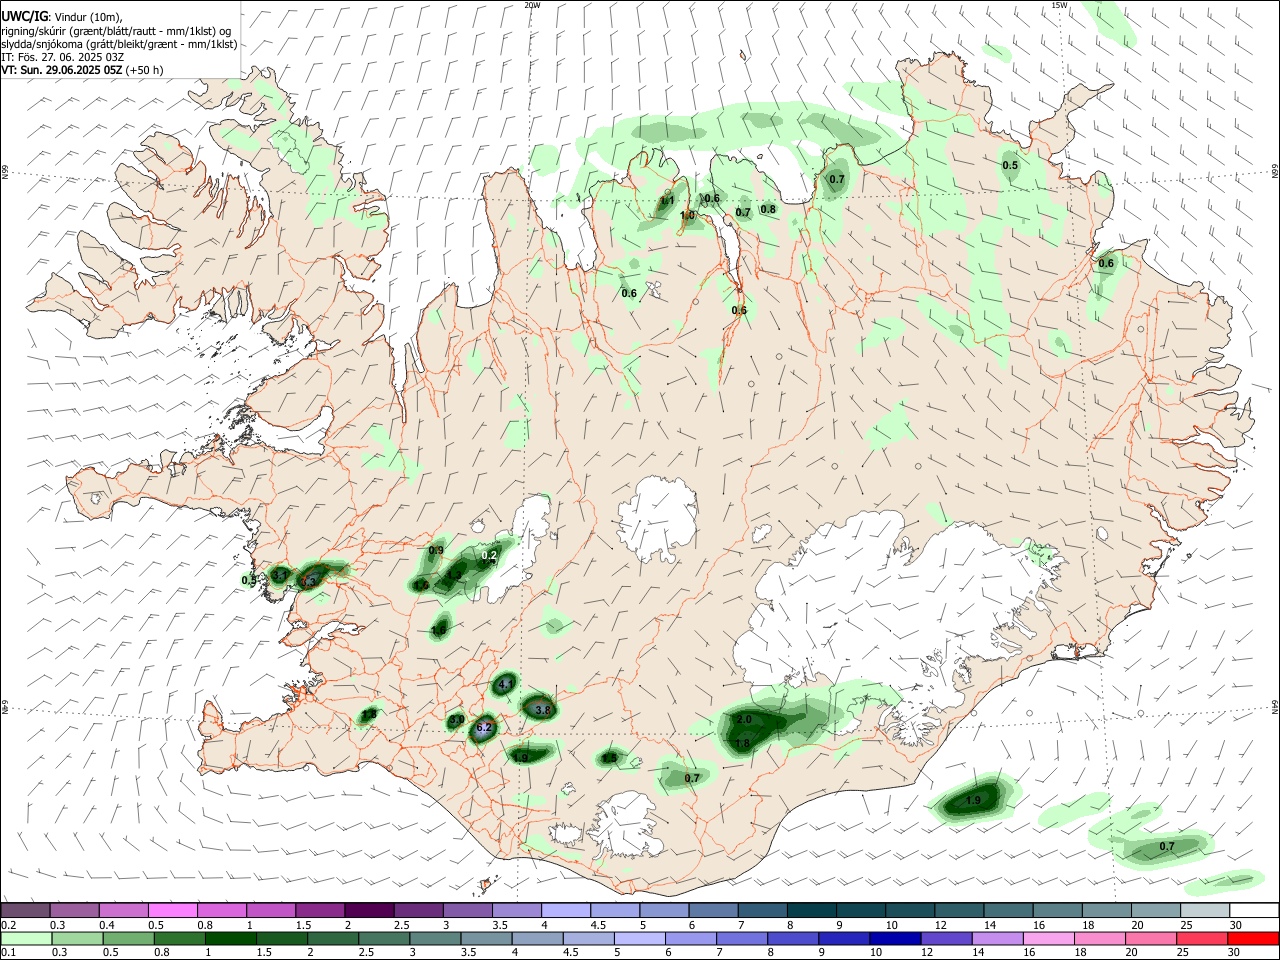Click the UWC/IG title text
This screenshot has height=960, width=1280.
(x=24, y=16)
